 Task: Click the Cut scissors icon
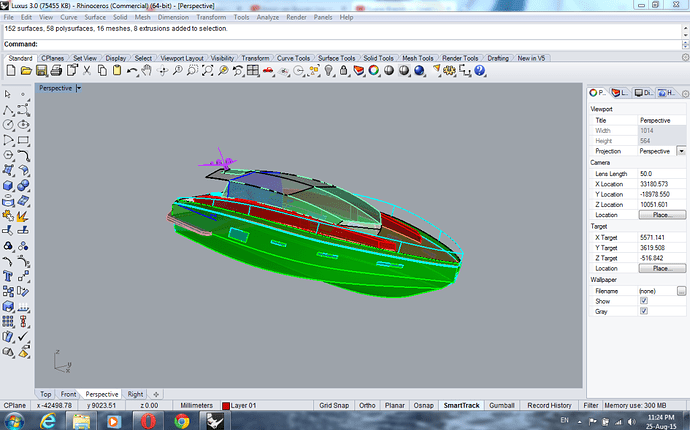pos(88,70)
